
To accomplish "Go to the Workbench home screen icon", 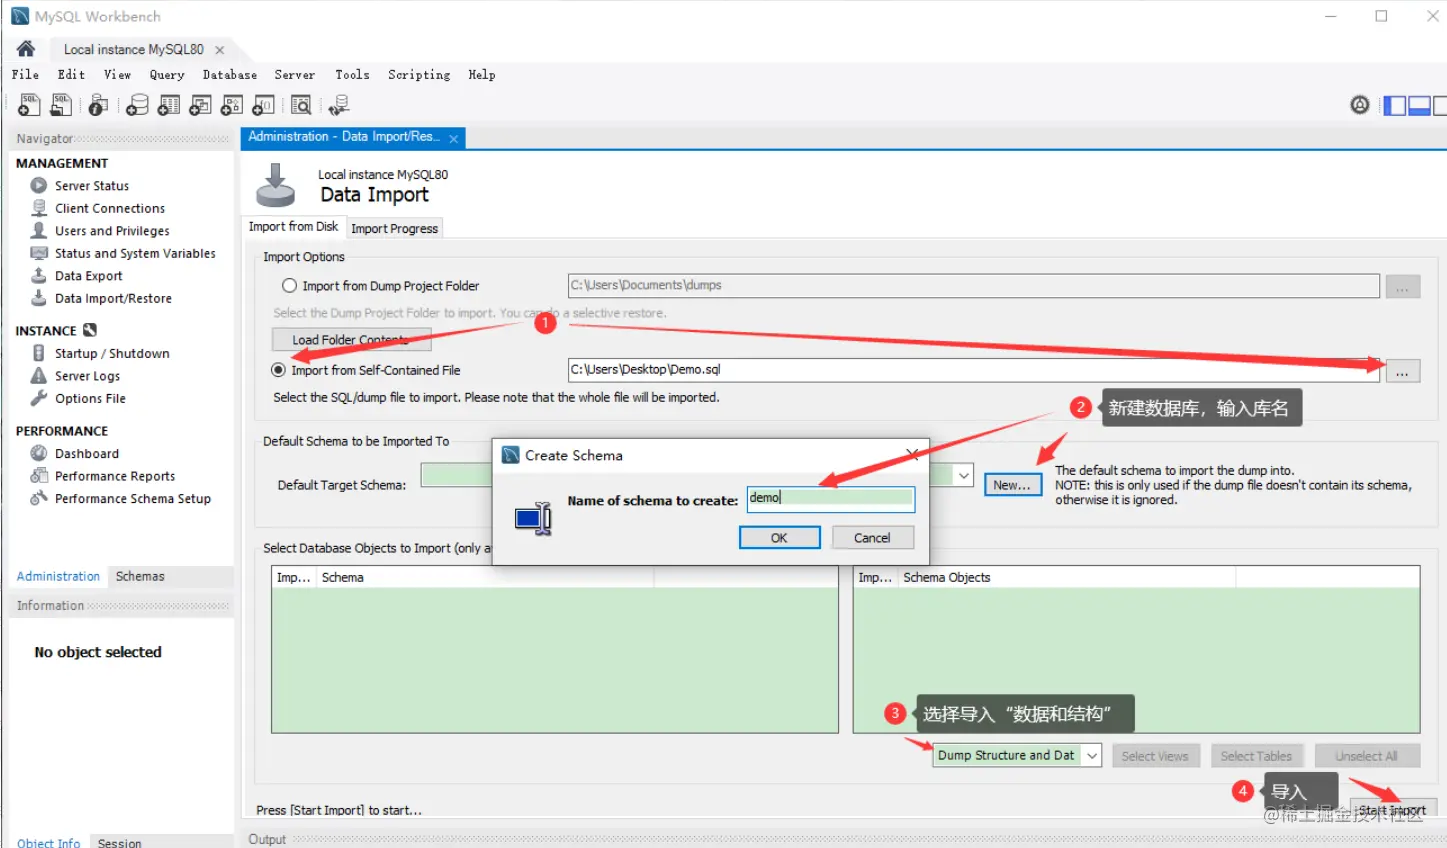I will click(x=26, y=48).
